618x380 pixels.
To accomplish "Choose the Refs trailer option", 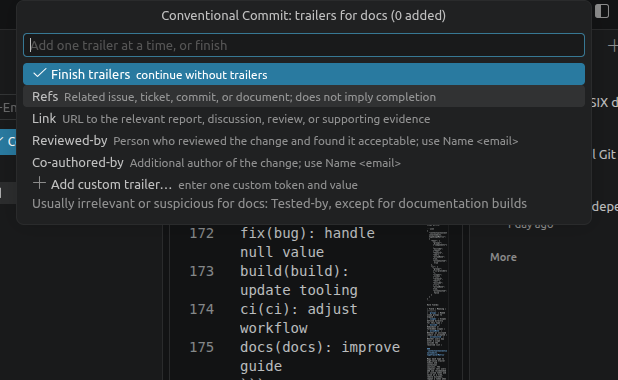I will (303, 97).
